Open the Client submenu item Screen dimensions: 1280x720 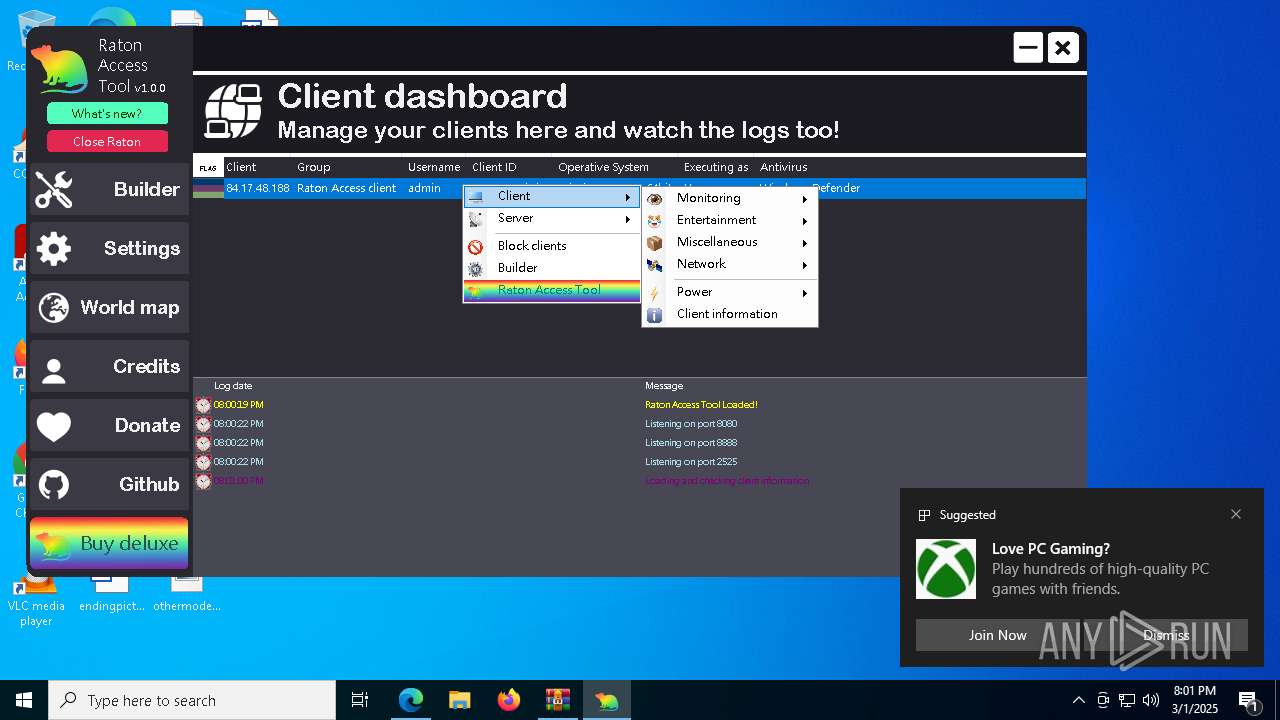[552, 196]
